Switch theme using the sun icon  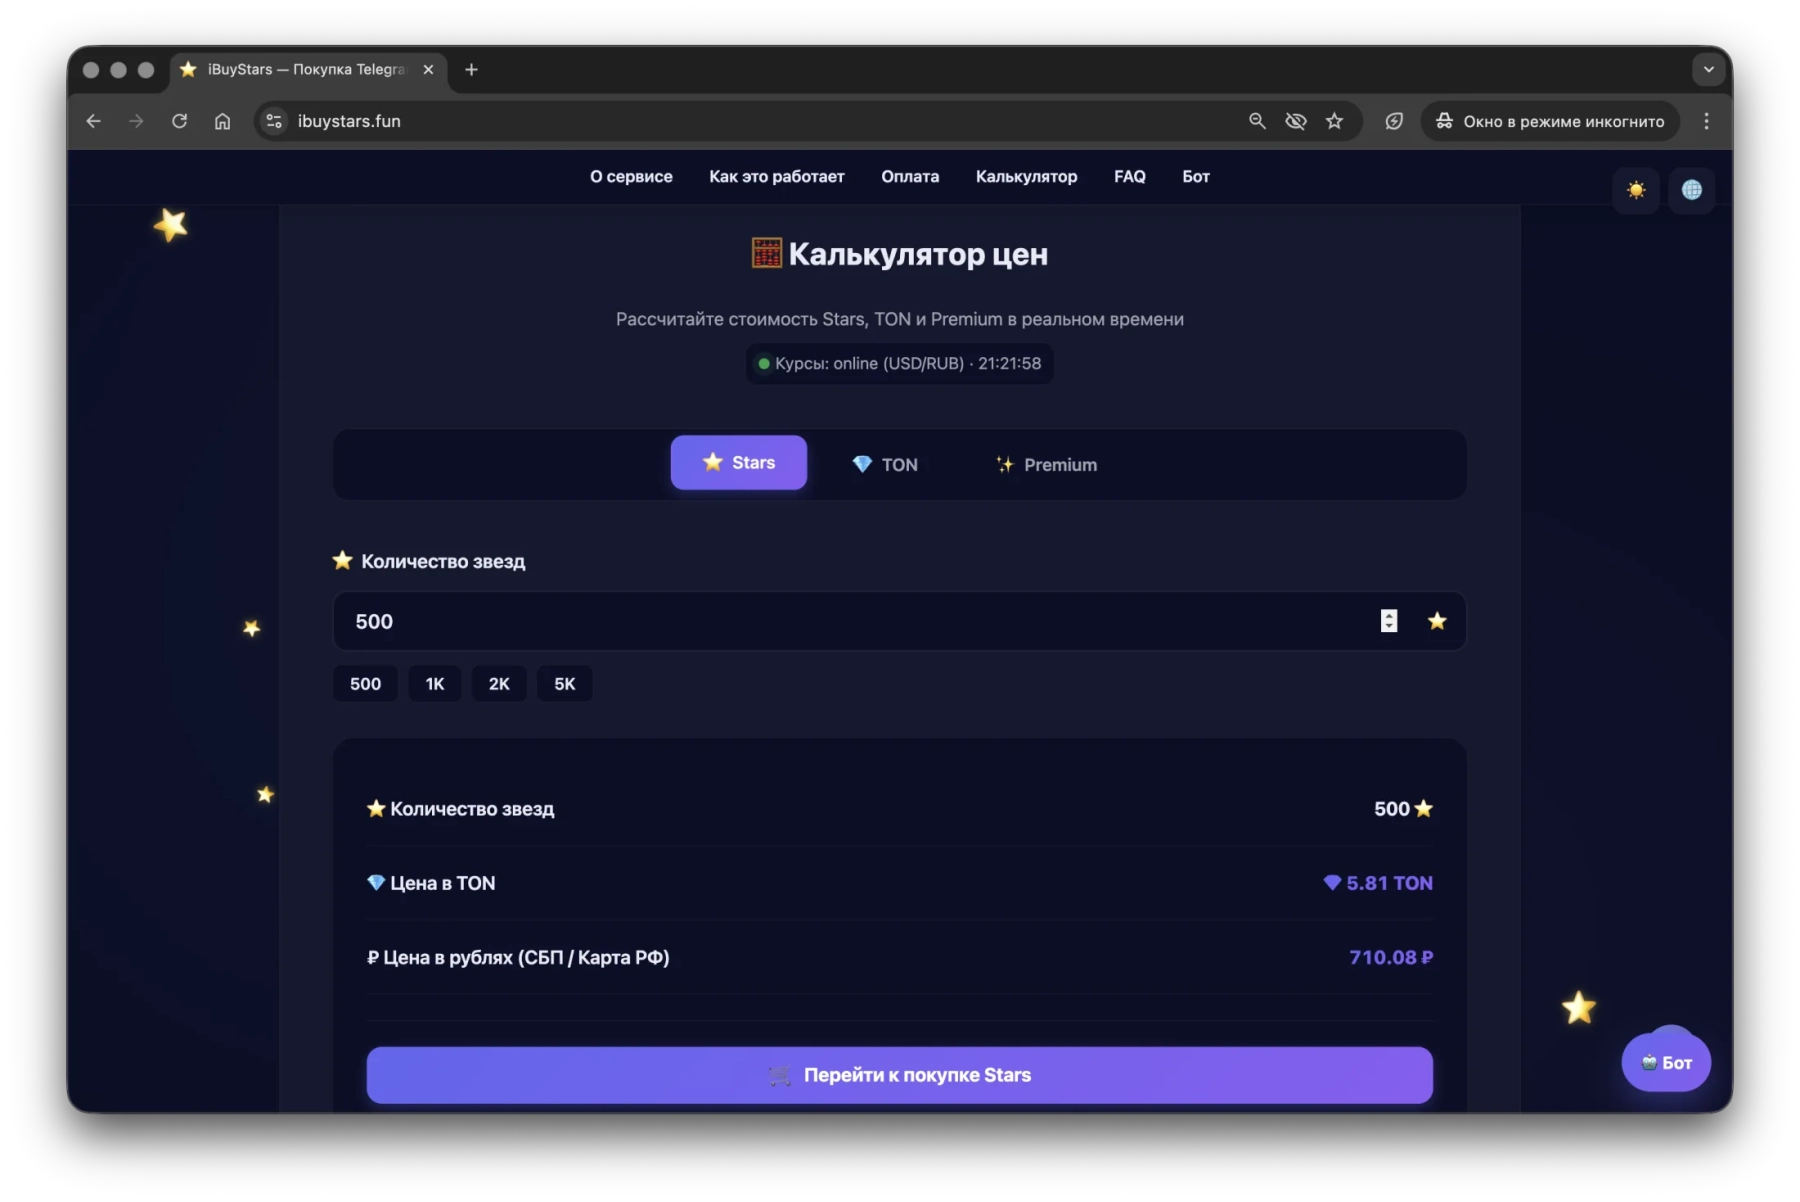(1636, 190)
